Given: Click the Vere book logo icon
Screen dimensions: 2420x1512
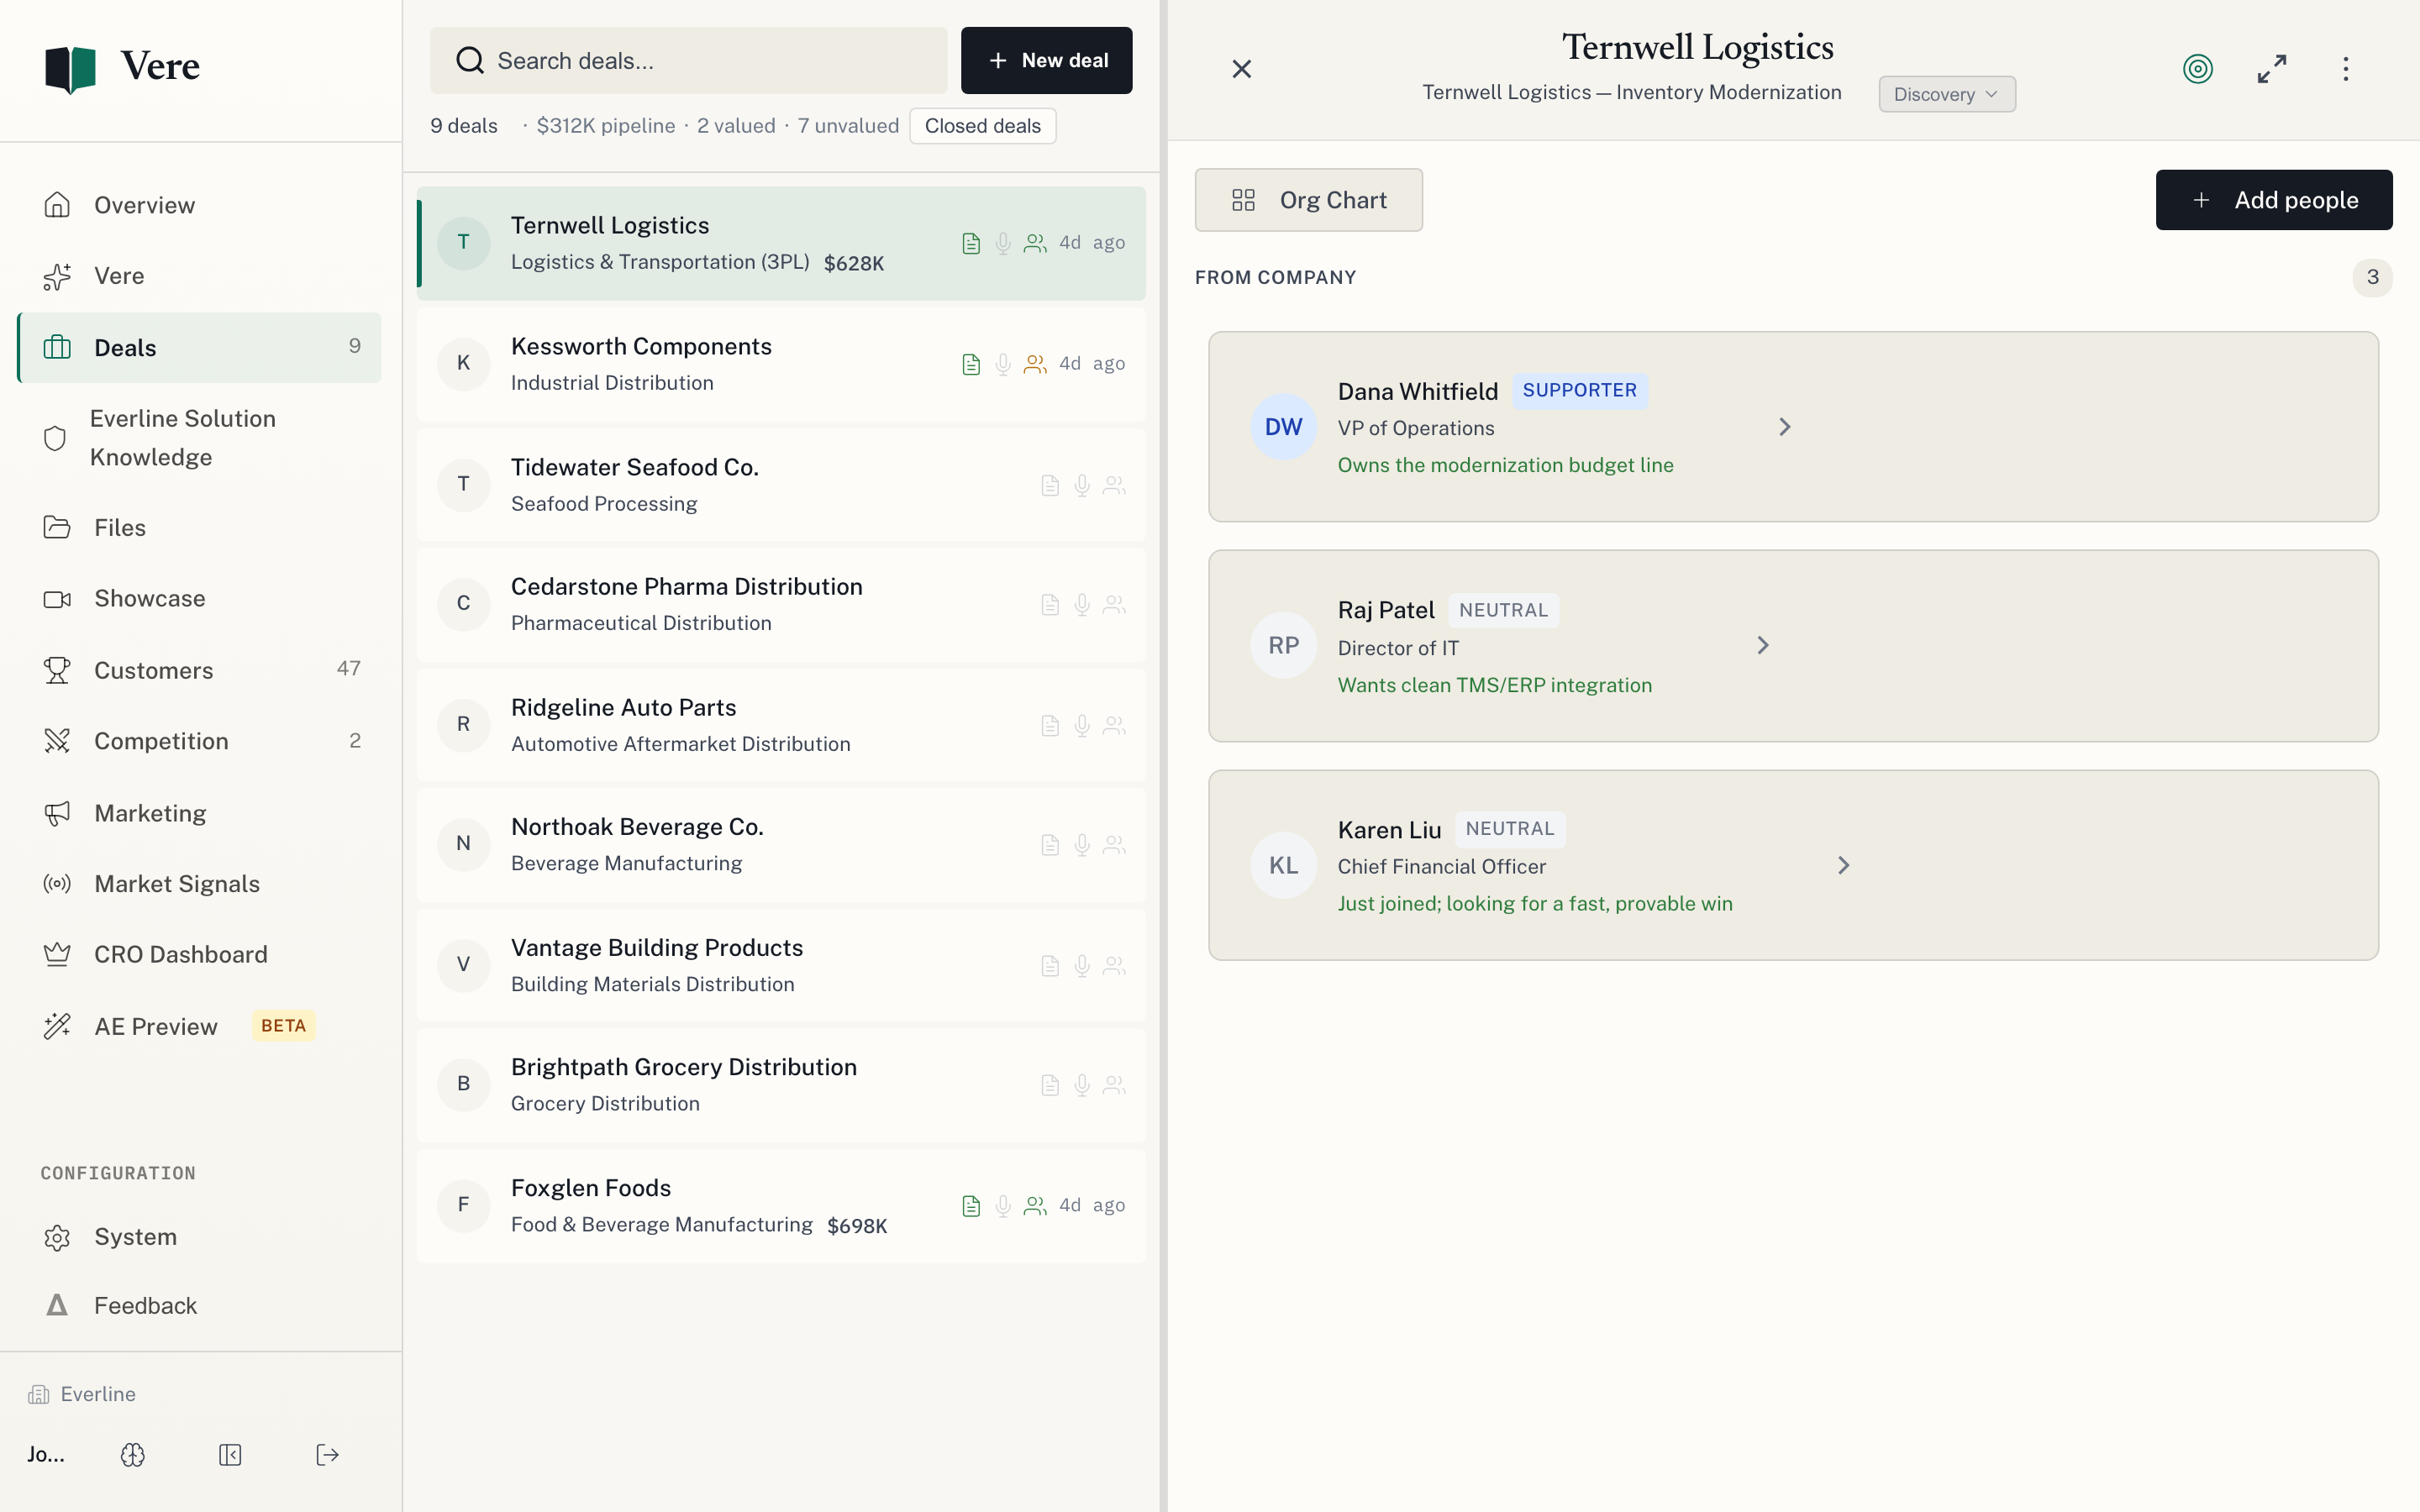Looking at the screenshot, I should (x=70, y=68).
